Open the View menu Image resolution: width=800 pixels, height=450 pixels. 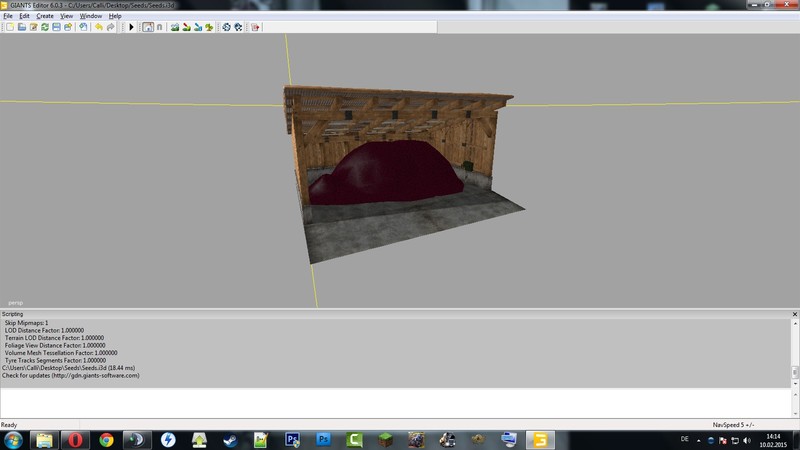tap(66, 16)
